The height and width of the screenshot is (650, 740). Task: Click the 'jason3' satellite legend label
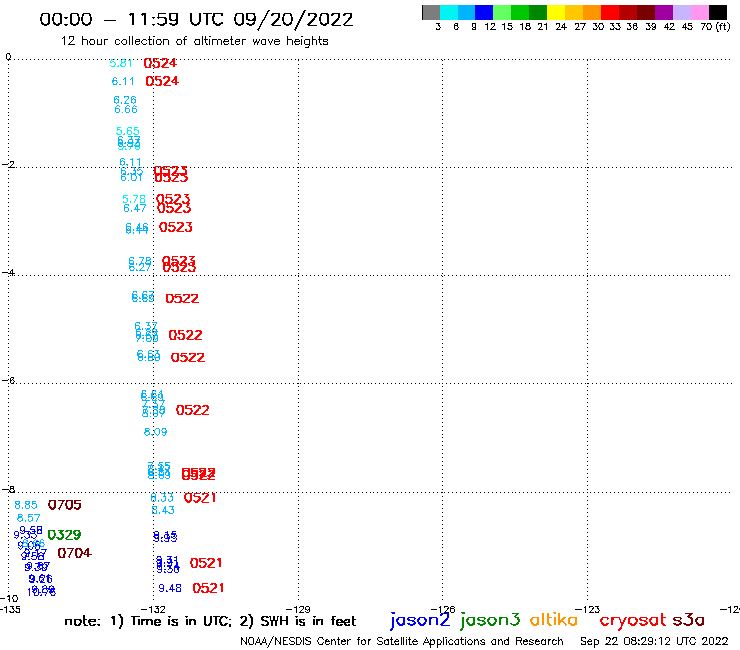coord(490,620)
